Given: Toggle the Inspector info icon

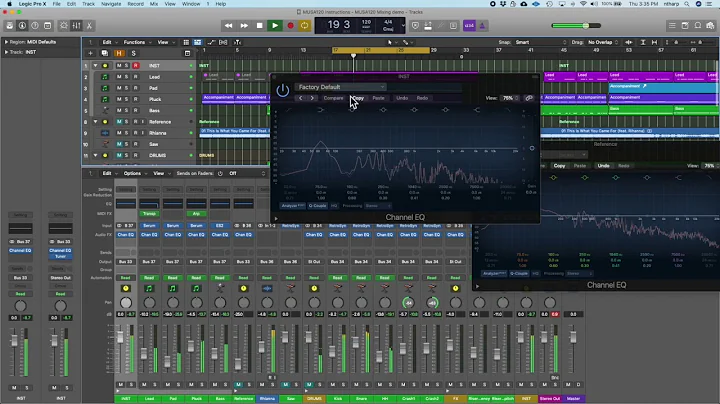Looking at the screenshot, I should tap(22, 26).
